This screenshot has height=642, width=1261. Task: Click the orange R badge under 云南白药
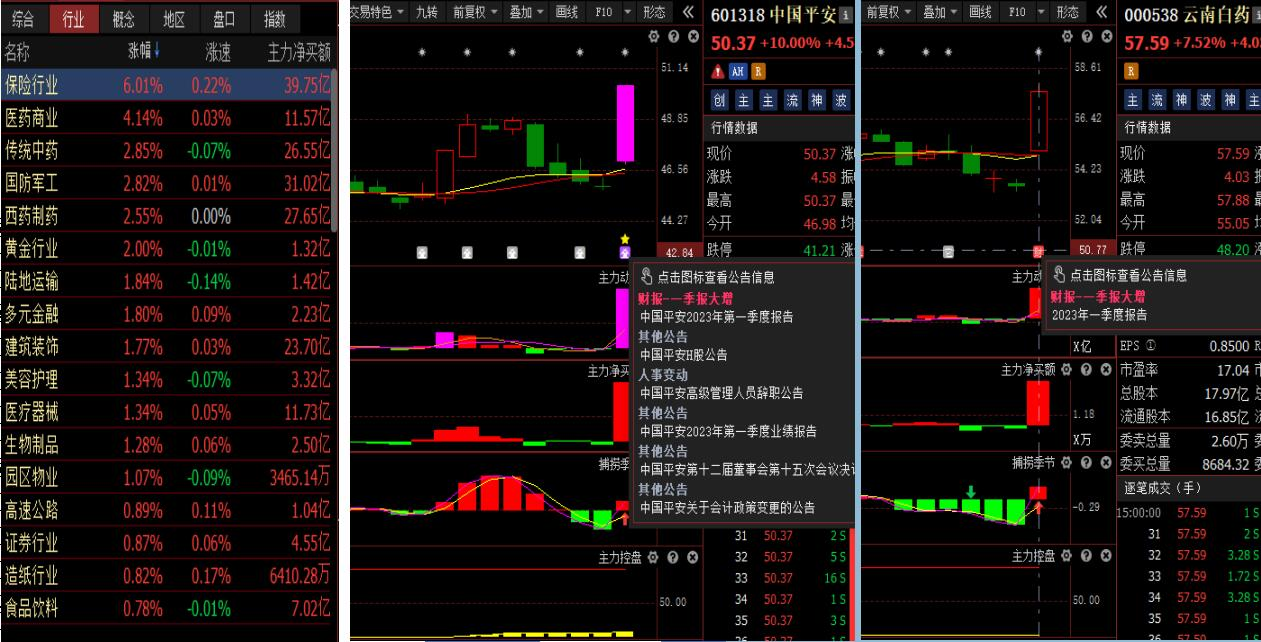click(x=1132, y=71)
